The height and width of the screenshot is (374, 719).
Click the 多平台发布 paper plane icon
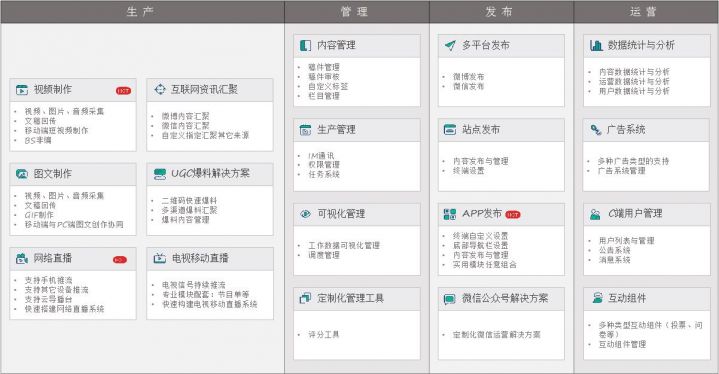(450, 45)
